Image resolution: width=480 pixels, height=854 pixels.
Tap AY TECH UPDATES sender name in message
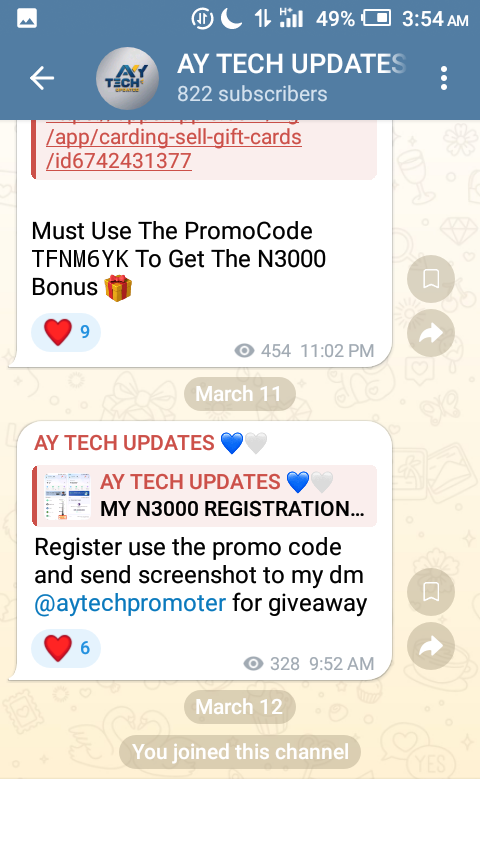point(124,443)
